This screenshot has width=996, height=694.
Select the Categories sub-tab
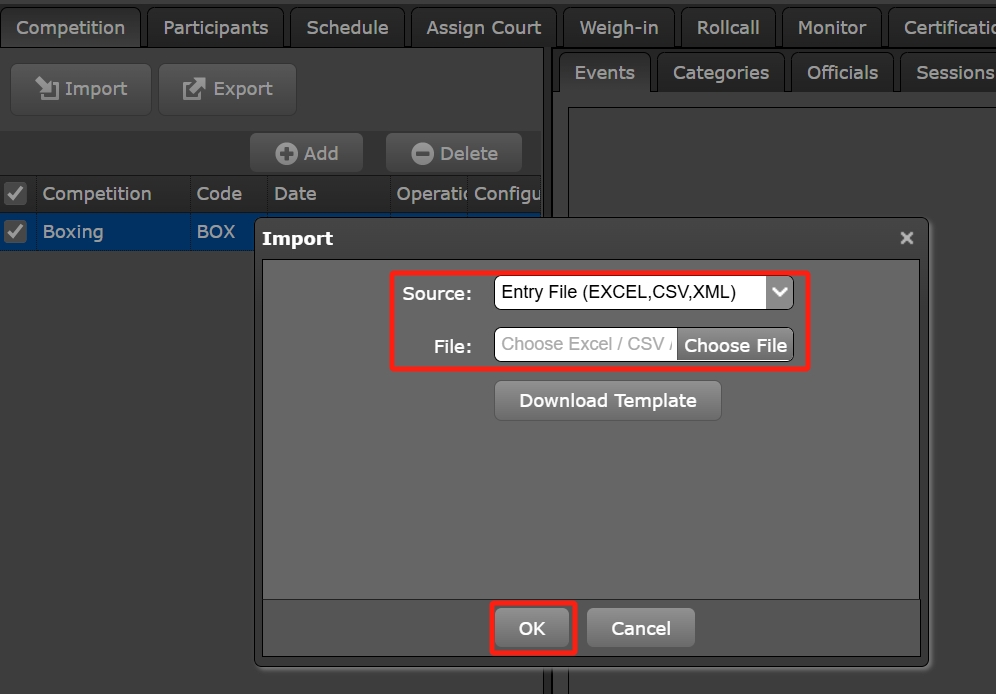[720, 73]
